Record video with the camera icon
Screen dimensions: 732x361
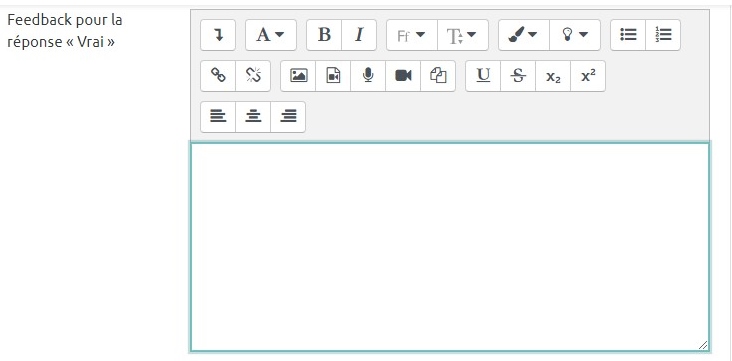point(403,76)
